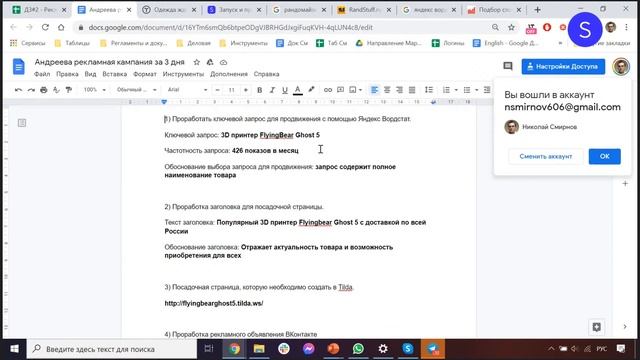Image resolution: width=640 pixels, height=360 pixels.
Task: Print the document with the printer icon
Action: point(44,90)
